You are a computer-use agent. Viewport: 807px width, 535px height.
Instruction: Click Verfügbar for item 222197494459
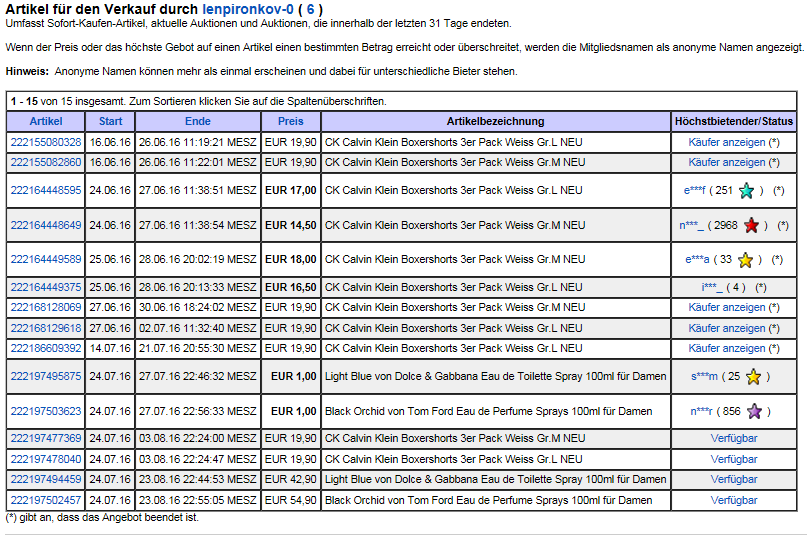click(x=734, y=479)
